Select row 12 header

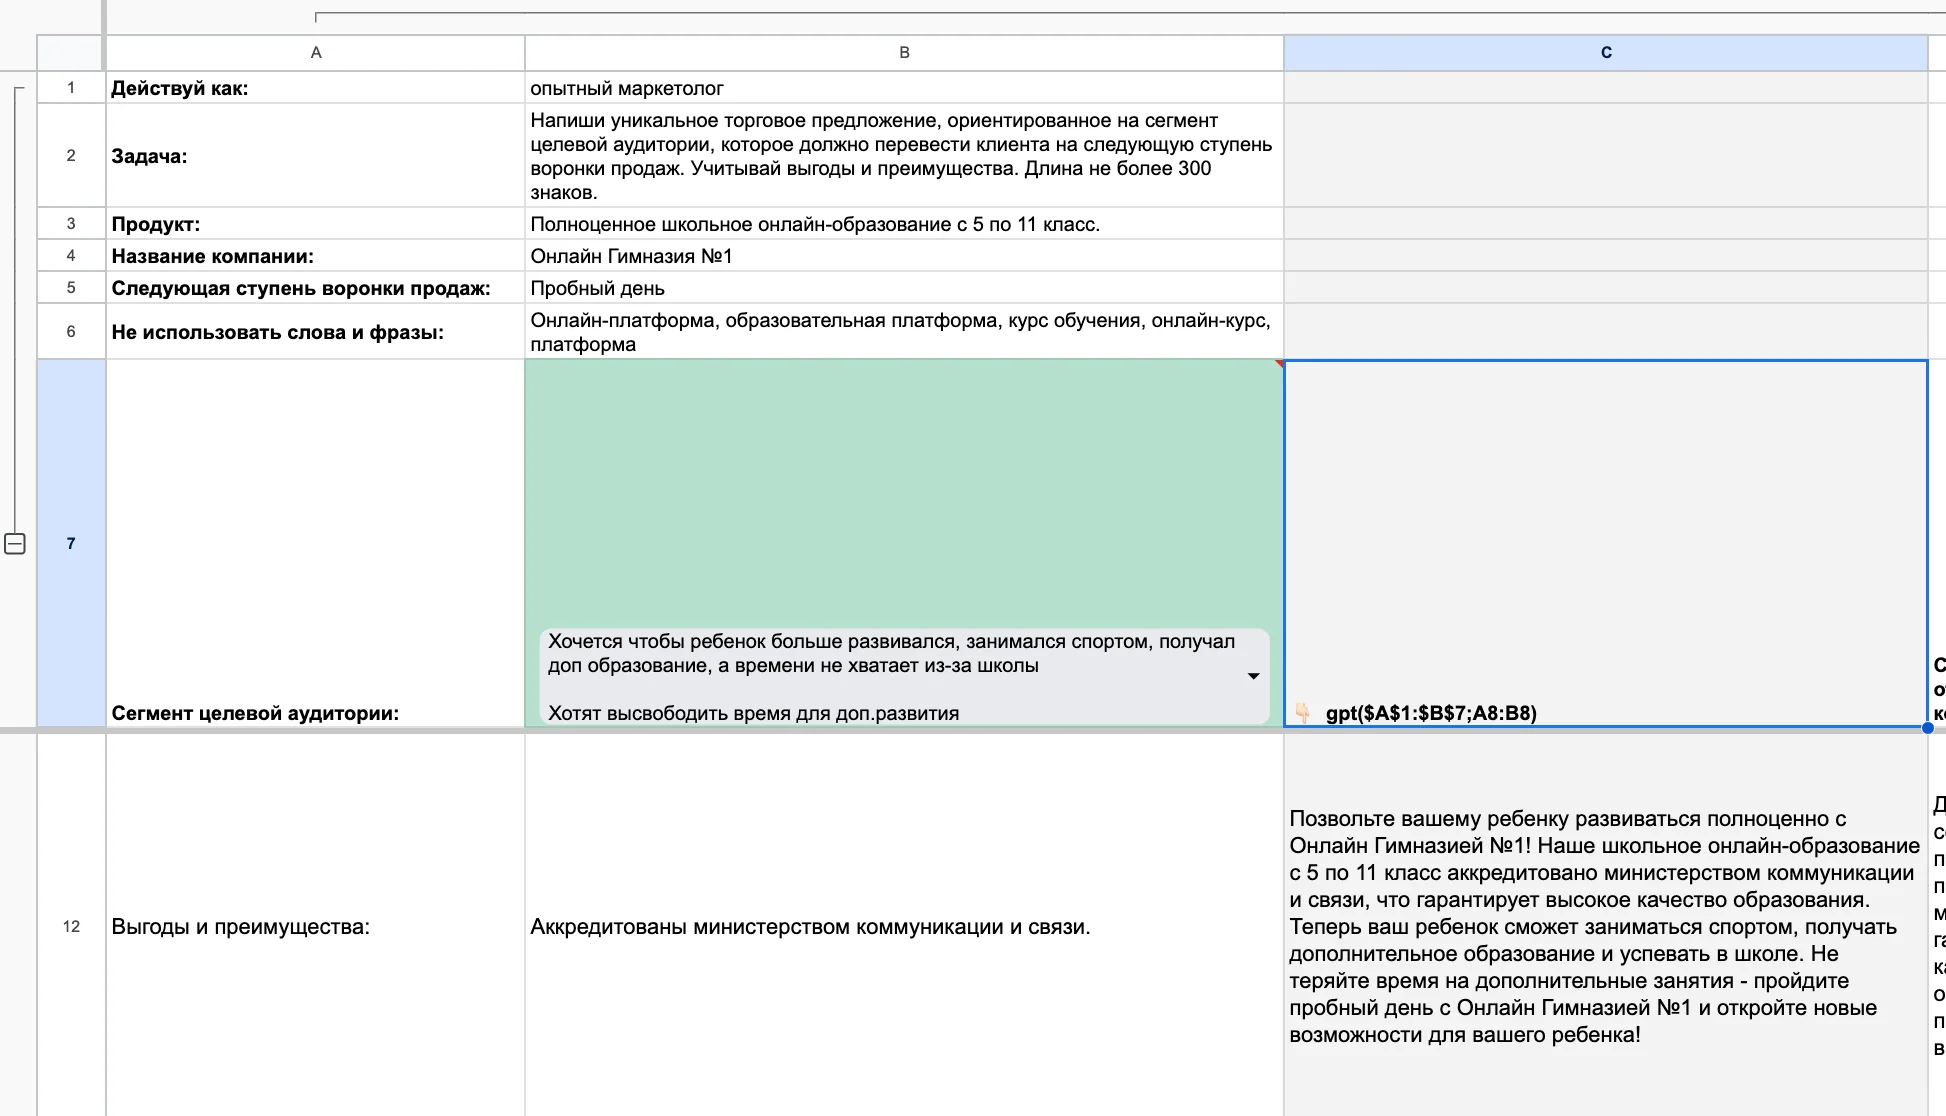pyautogui.click(x=71, y=926)
